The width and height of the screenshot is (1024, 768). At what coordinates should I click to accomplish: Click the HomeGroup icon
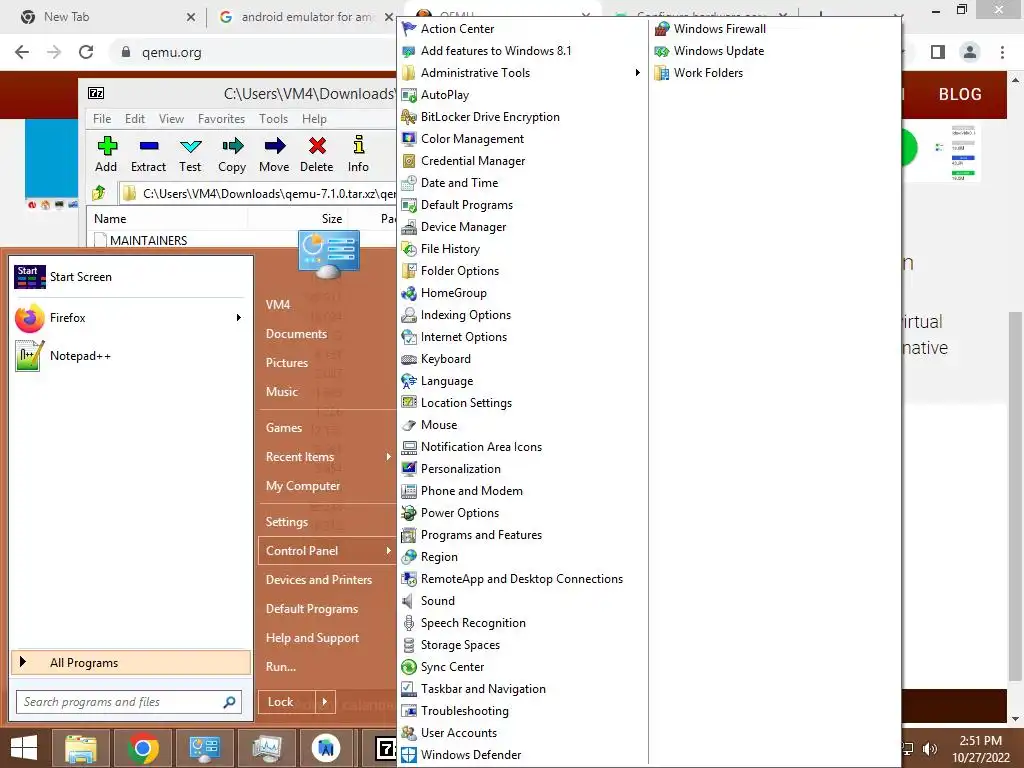tap(409, 293)
